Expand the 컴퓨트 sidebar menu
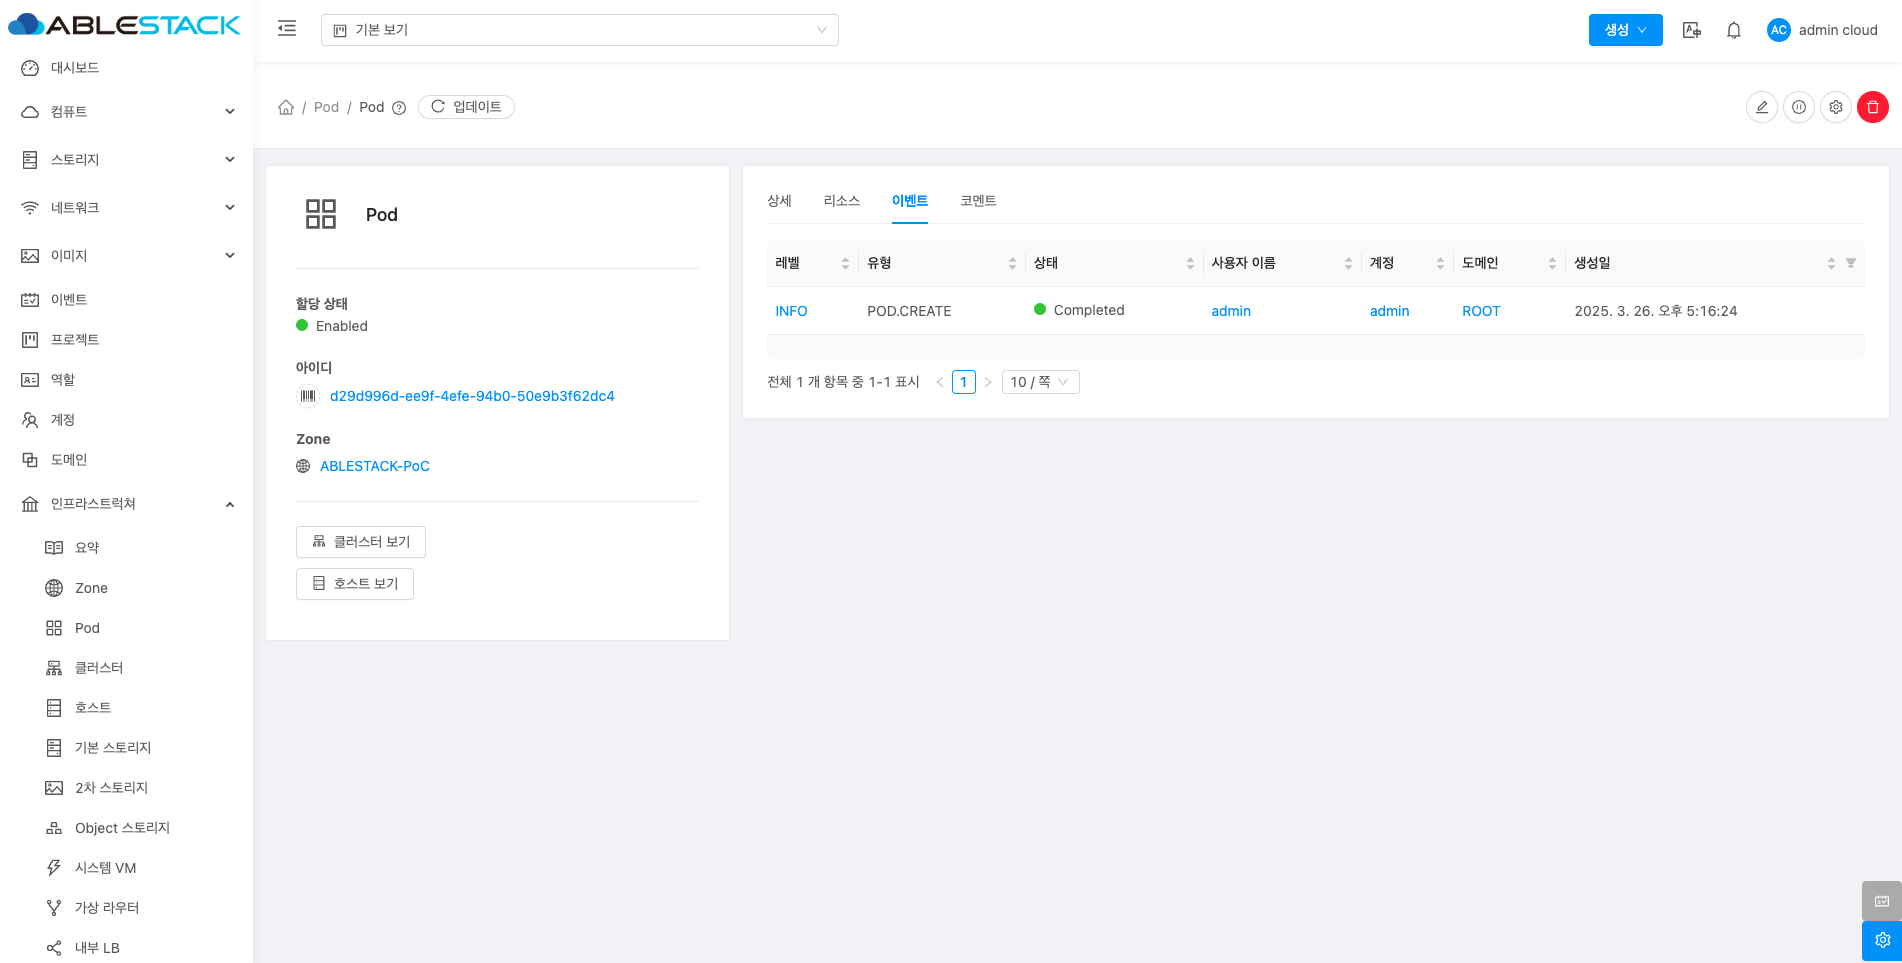The image size is (1902, 963). tap(126, 112)
